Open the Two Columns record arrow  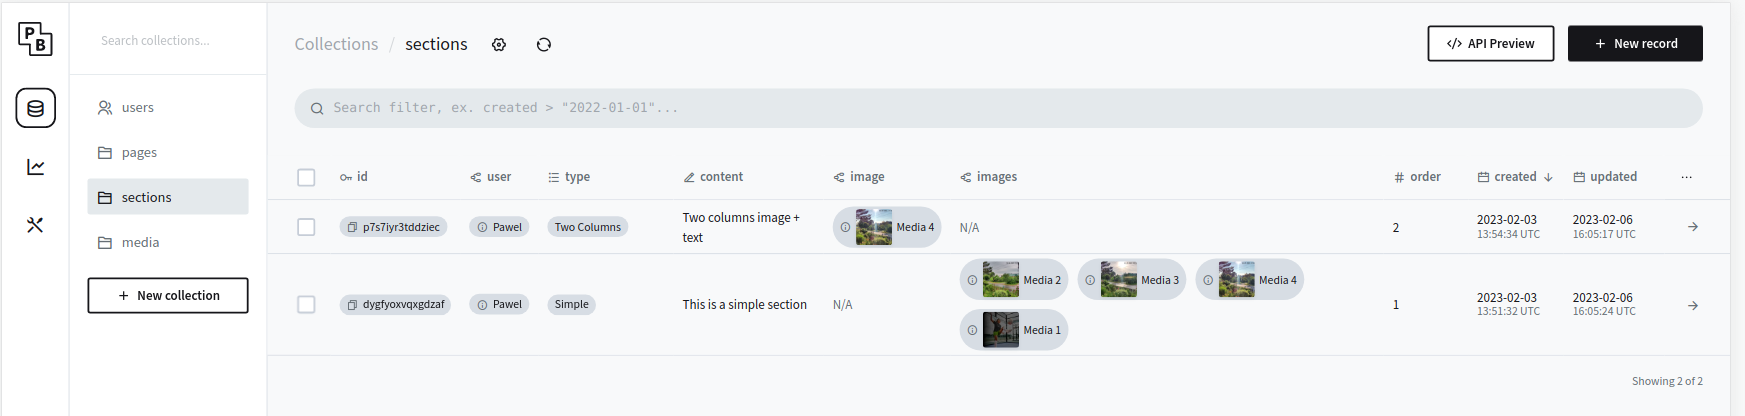[1693, 227]
